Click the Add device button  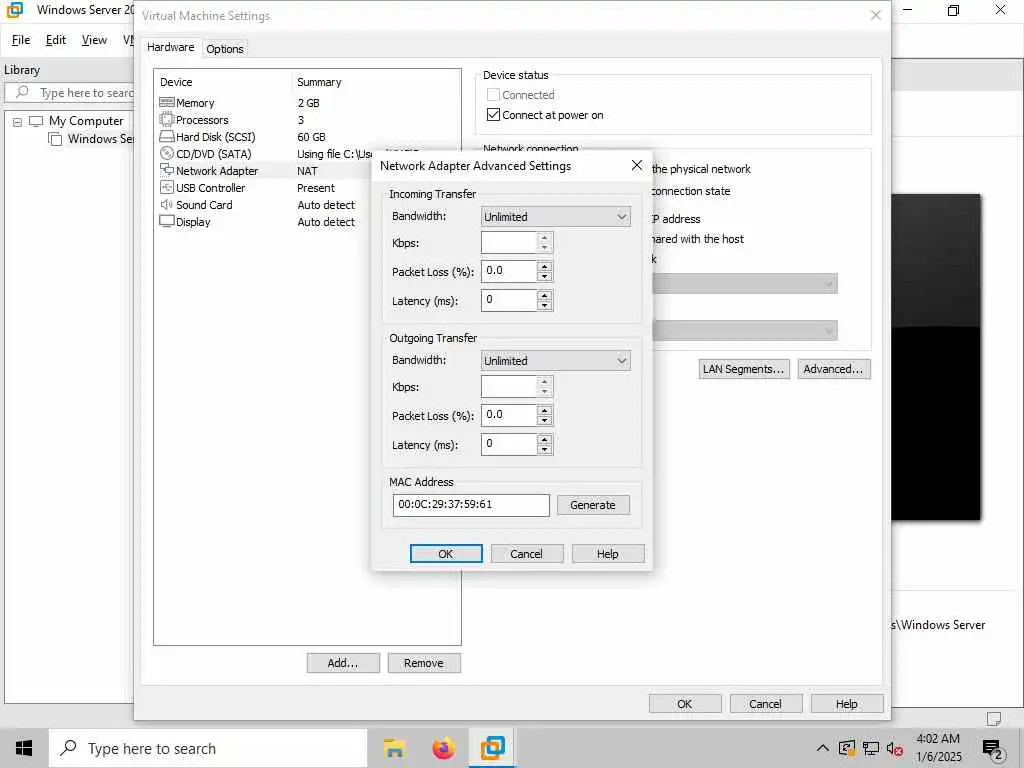[x=343, y=663]
